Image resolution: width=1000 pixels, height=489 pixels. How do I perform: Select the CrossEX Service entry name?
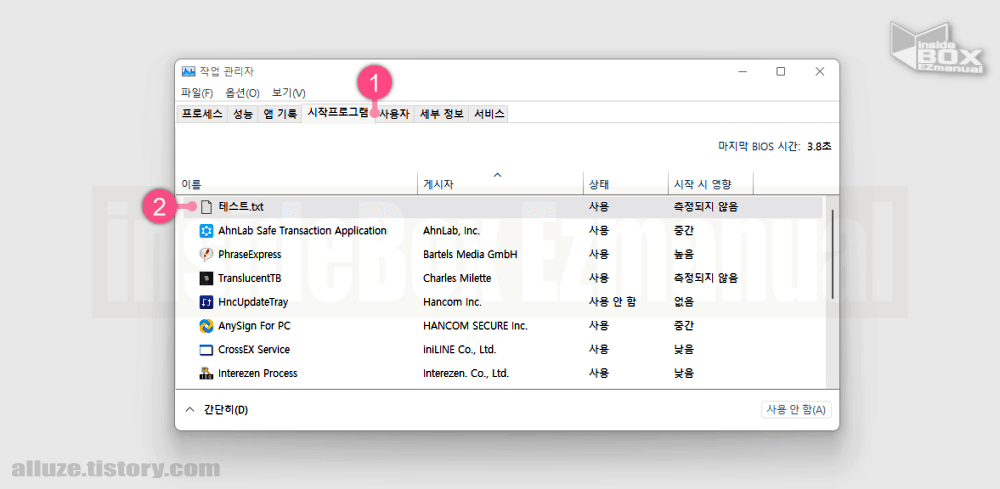pyautogui.click(x=254, y=350)
